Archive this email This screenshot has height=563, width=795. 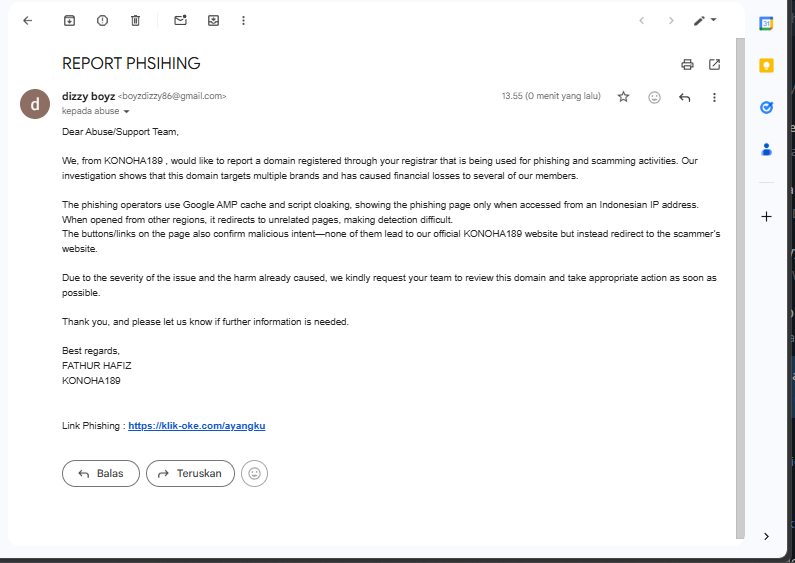pos(69,20)
